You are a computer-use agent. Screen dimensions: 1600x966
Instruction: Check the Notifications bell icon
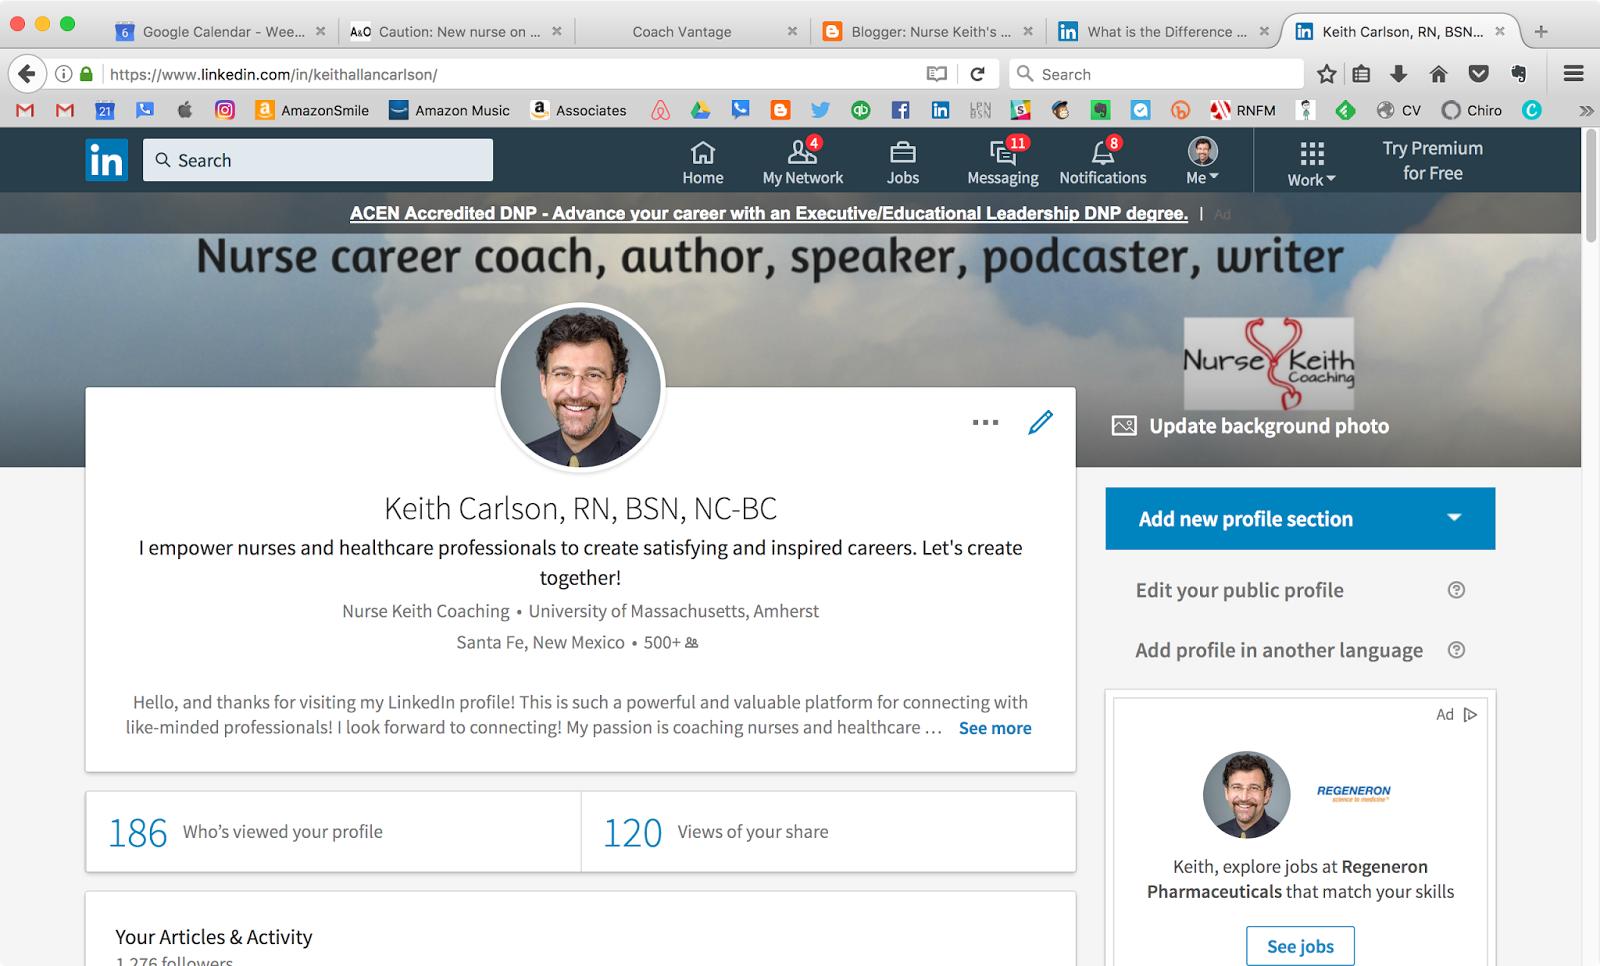pos(1101,158)
